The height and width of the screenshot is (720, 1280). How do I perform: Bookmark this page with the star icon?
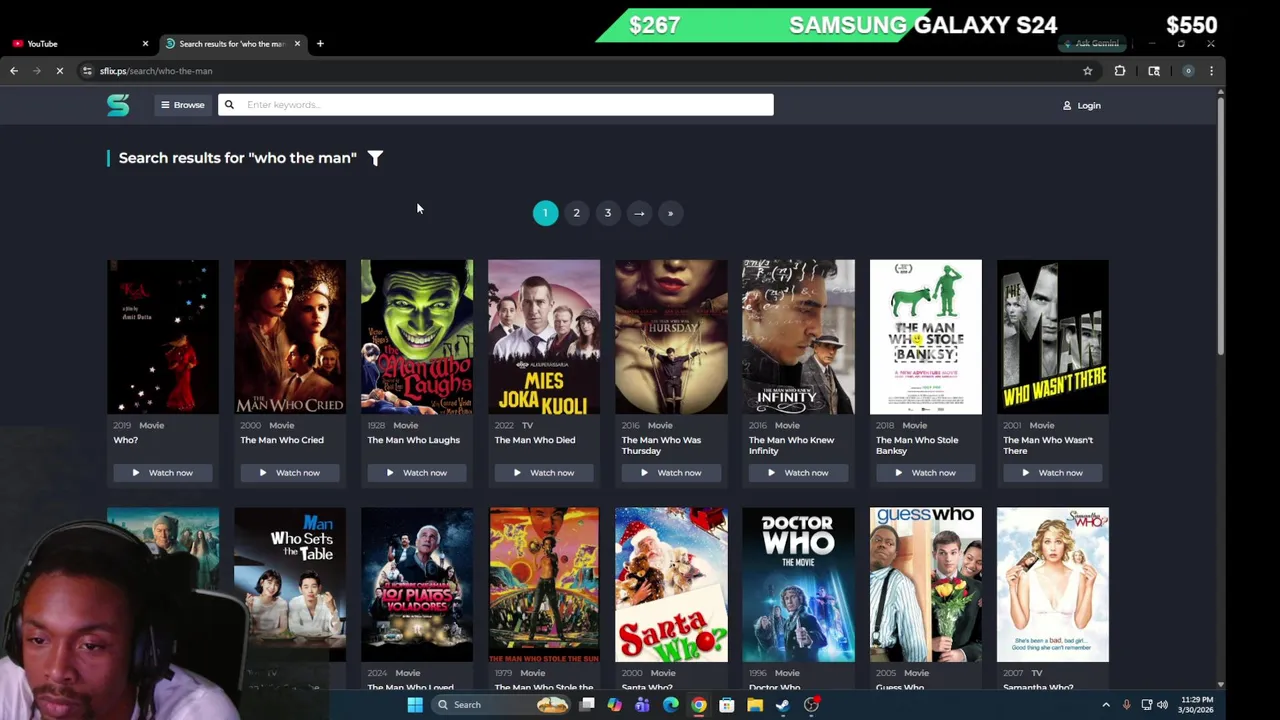pos(1087,71)
